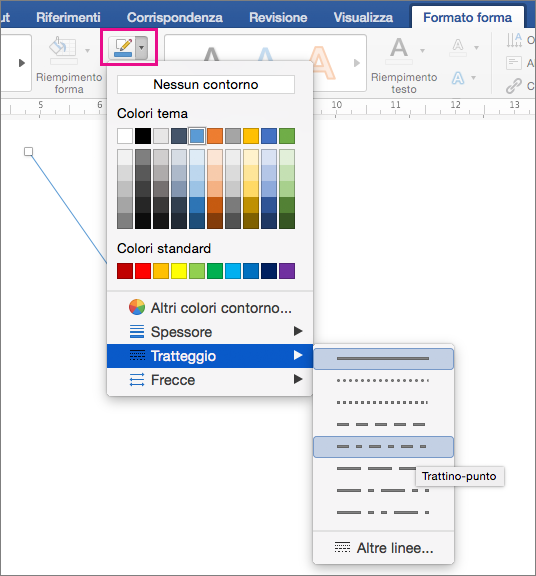
Task: Pick the light blue standard color
Action: 233,271
